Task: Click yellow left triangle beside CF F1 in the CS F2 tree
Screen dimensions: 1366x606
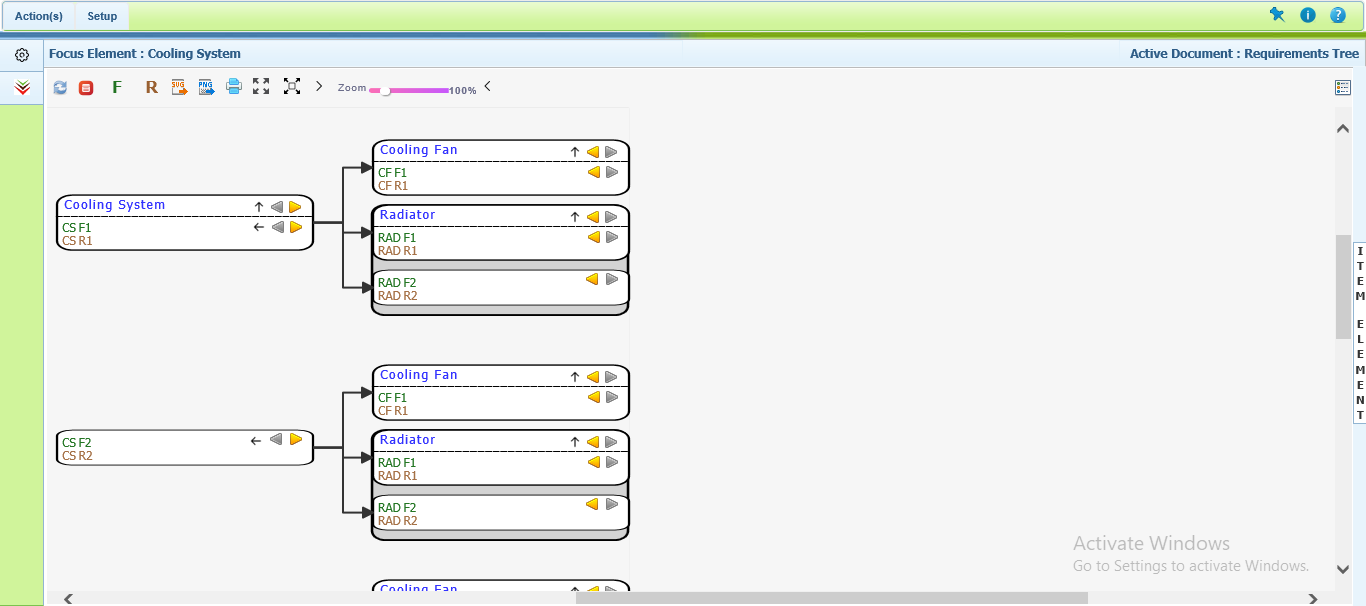Action: click(x=594, y=397)
